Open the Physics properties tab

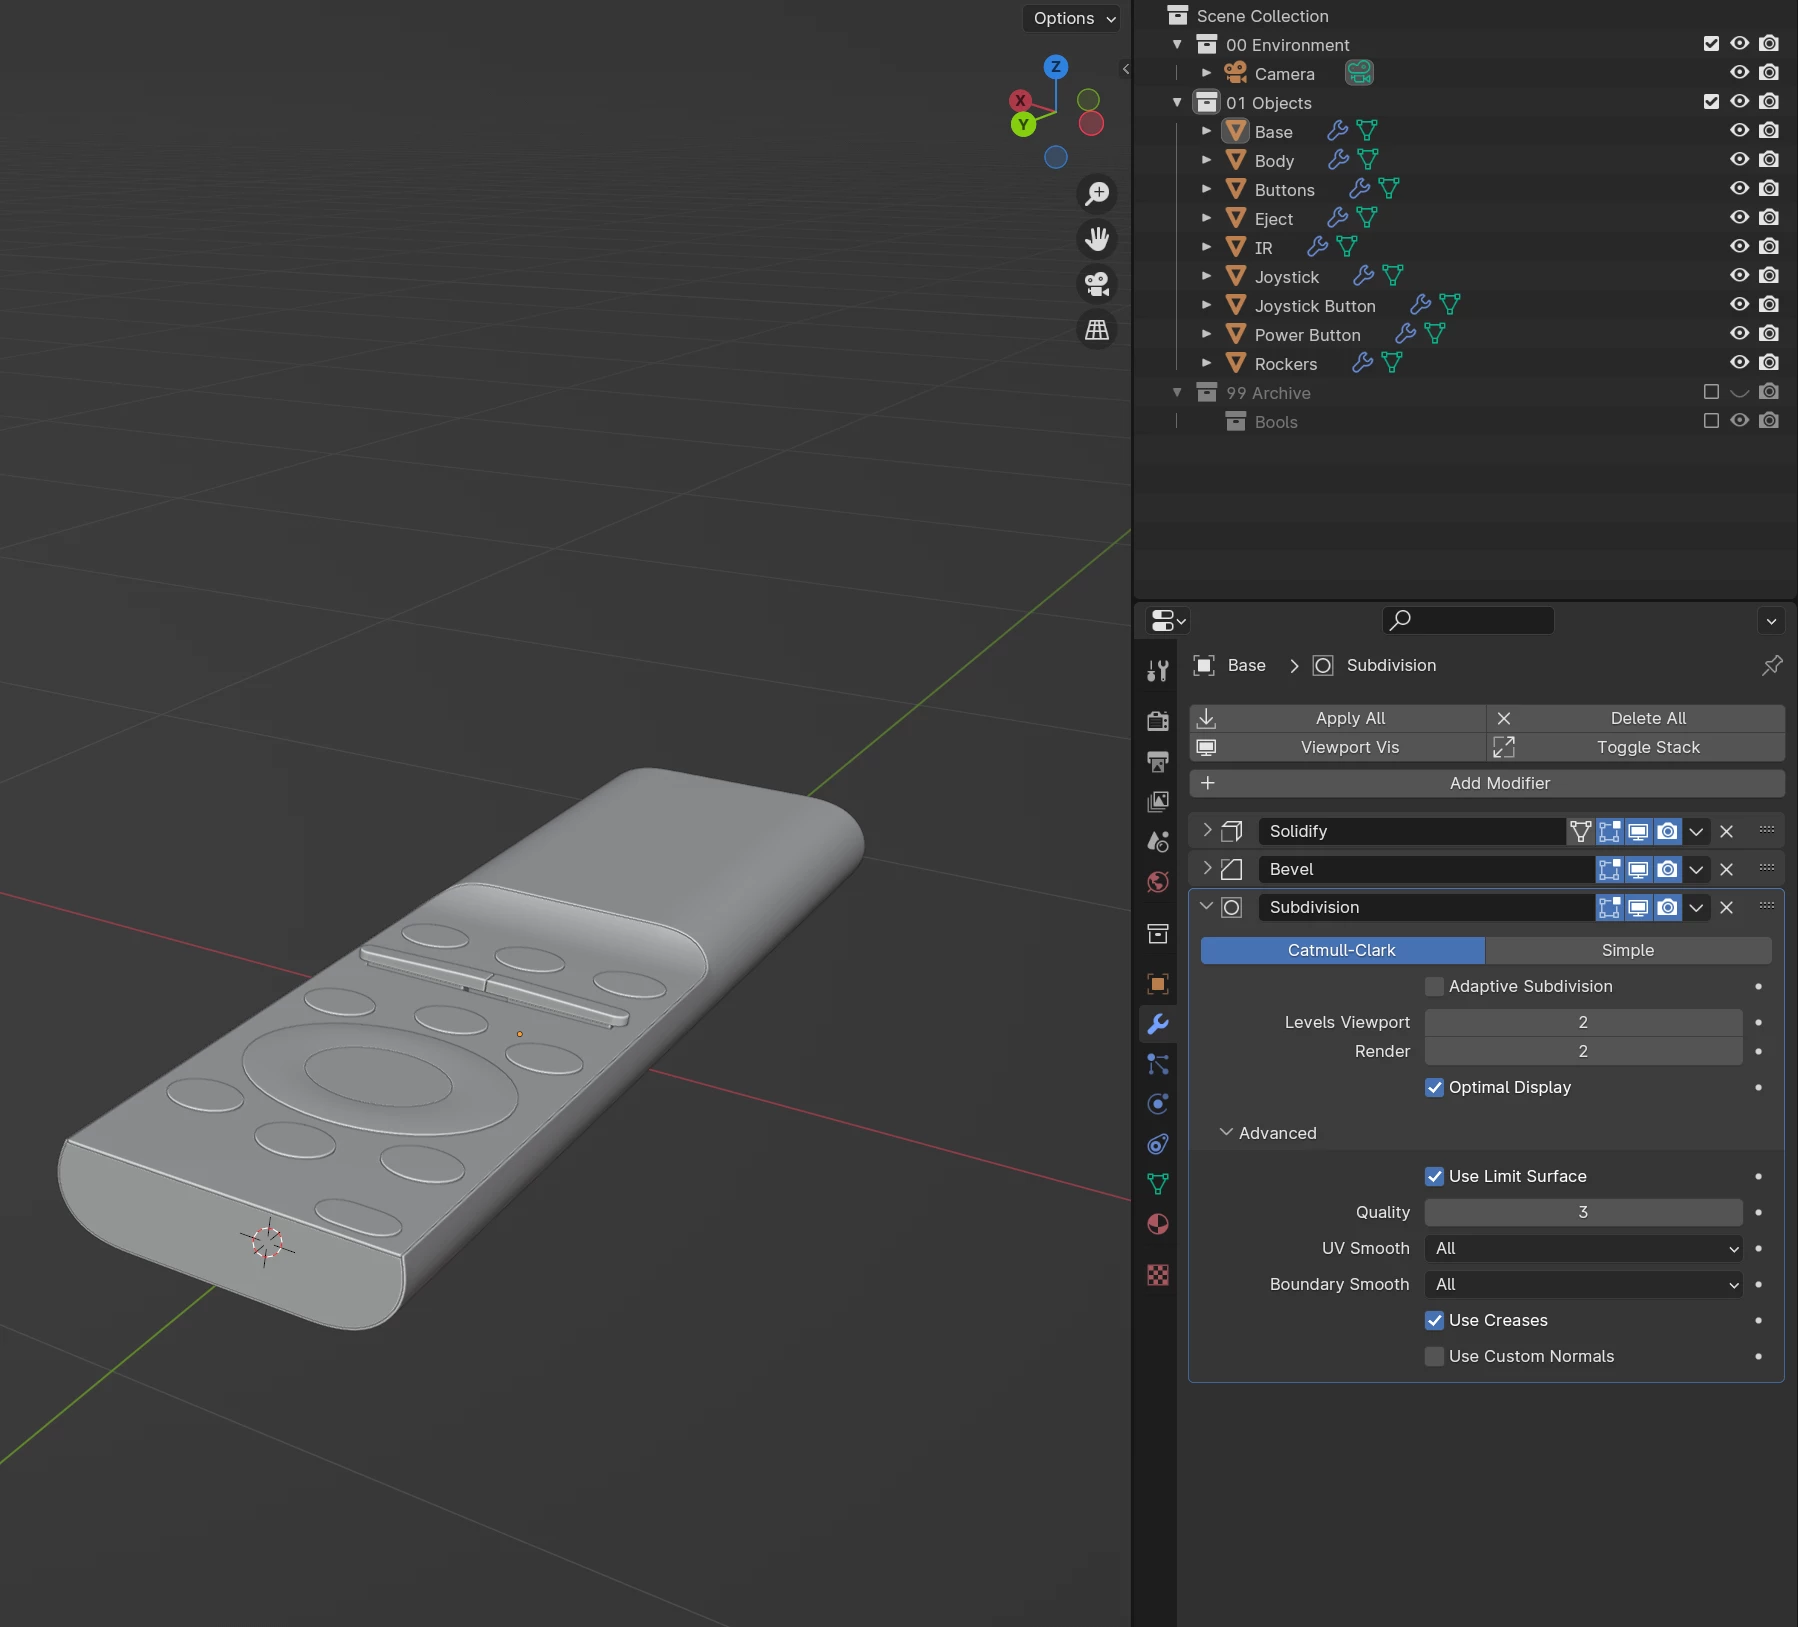click(1158, 1104)
